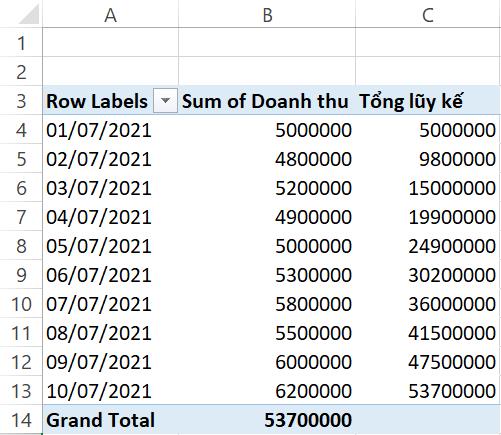The width and height of the screenshot is (501, 435).
Task: Open the Row Labels filter dropdown
Action: coord(165,100)
